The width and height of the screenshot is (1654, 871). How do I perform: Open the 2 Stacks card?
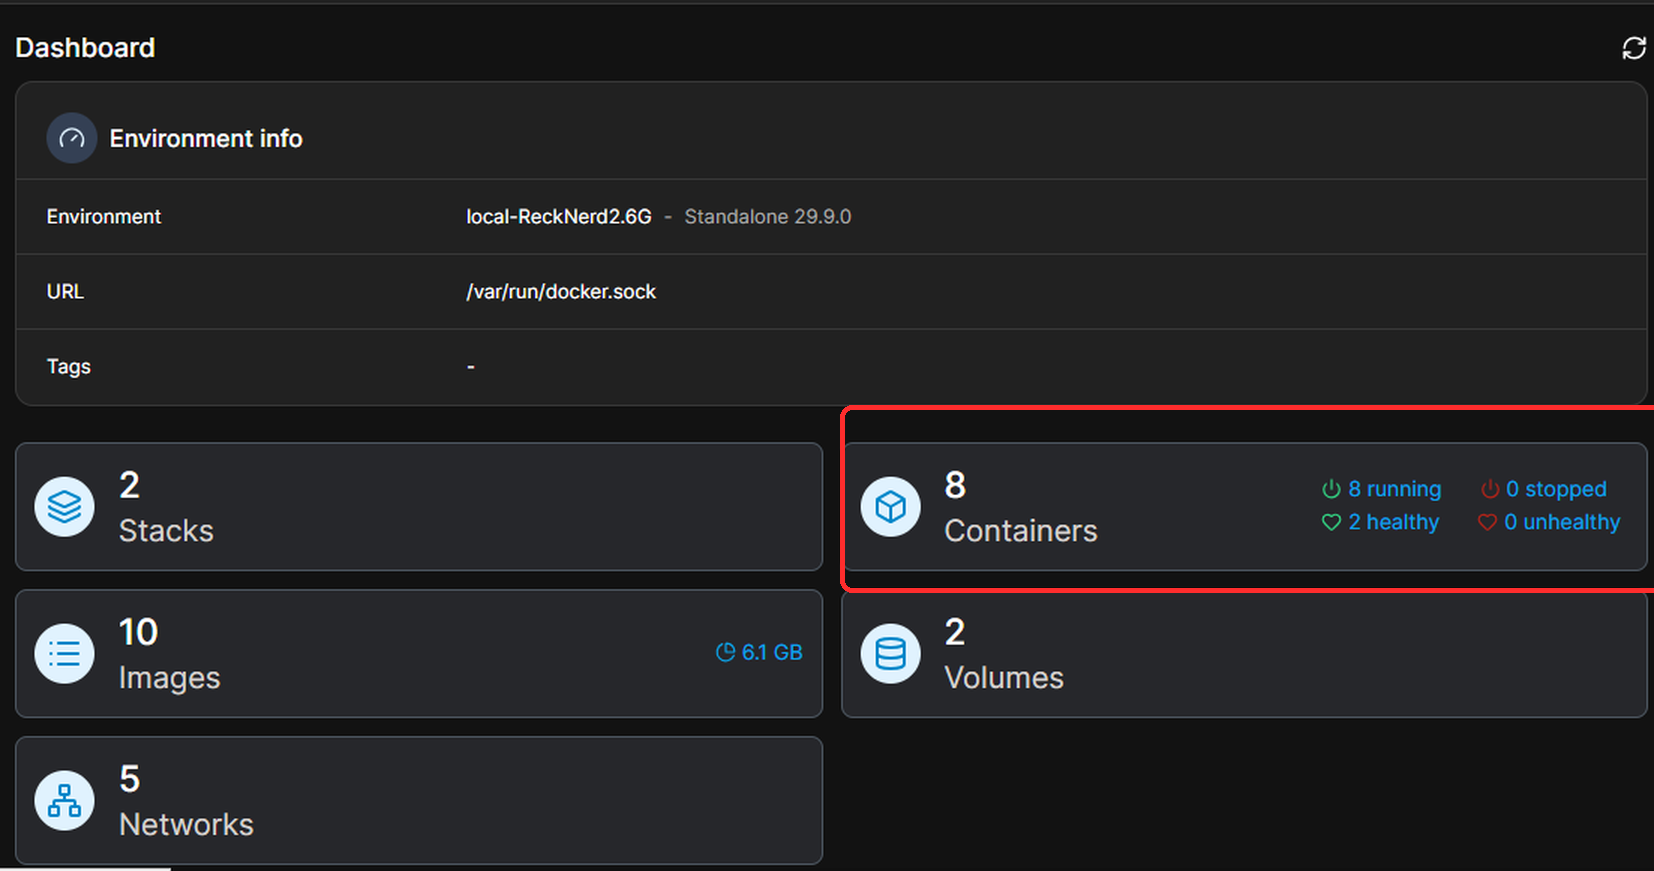[x=419, y=507]
